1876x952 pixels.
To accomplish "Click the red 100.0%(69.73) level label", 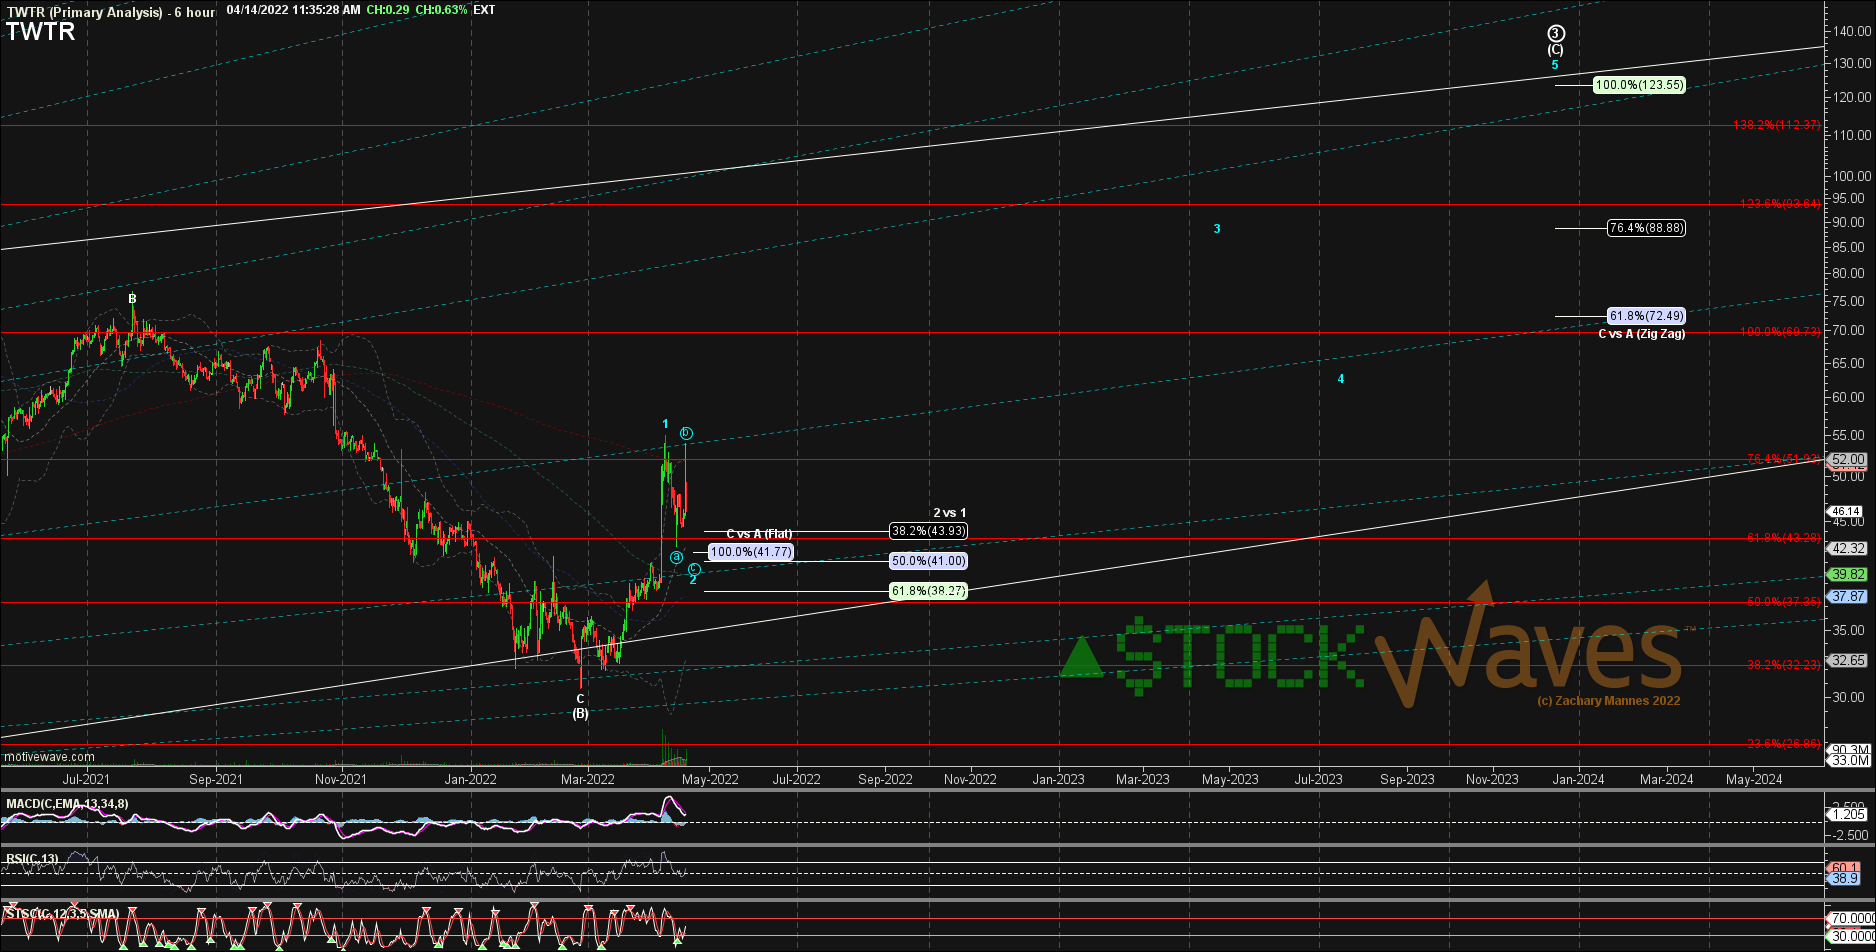I will pyautogui.click(x=1780, y=332).
